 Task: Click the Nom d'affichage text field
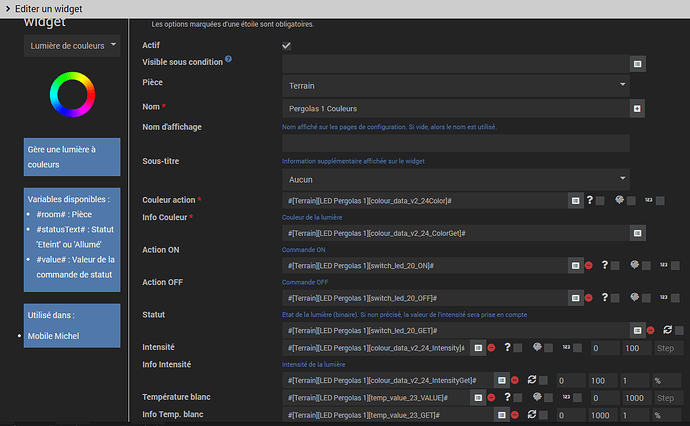[455, 143]
